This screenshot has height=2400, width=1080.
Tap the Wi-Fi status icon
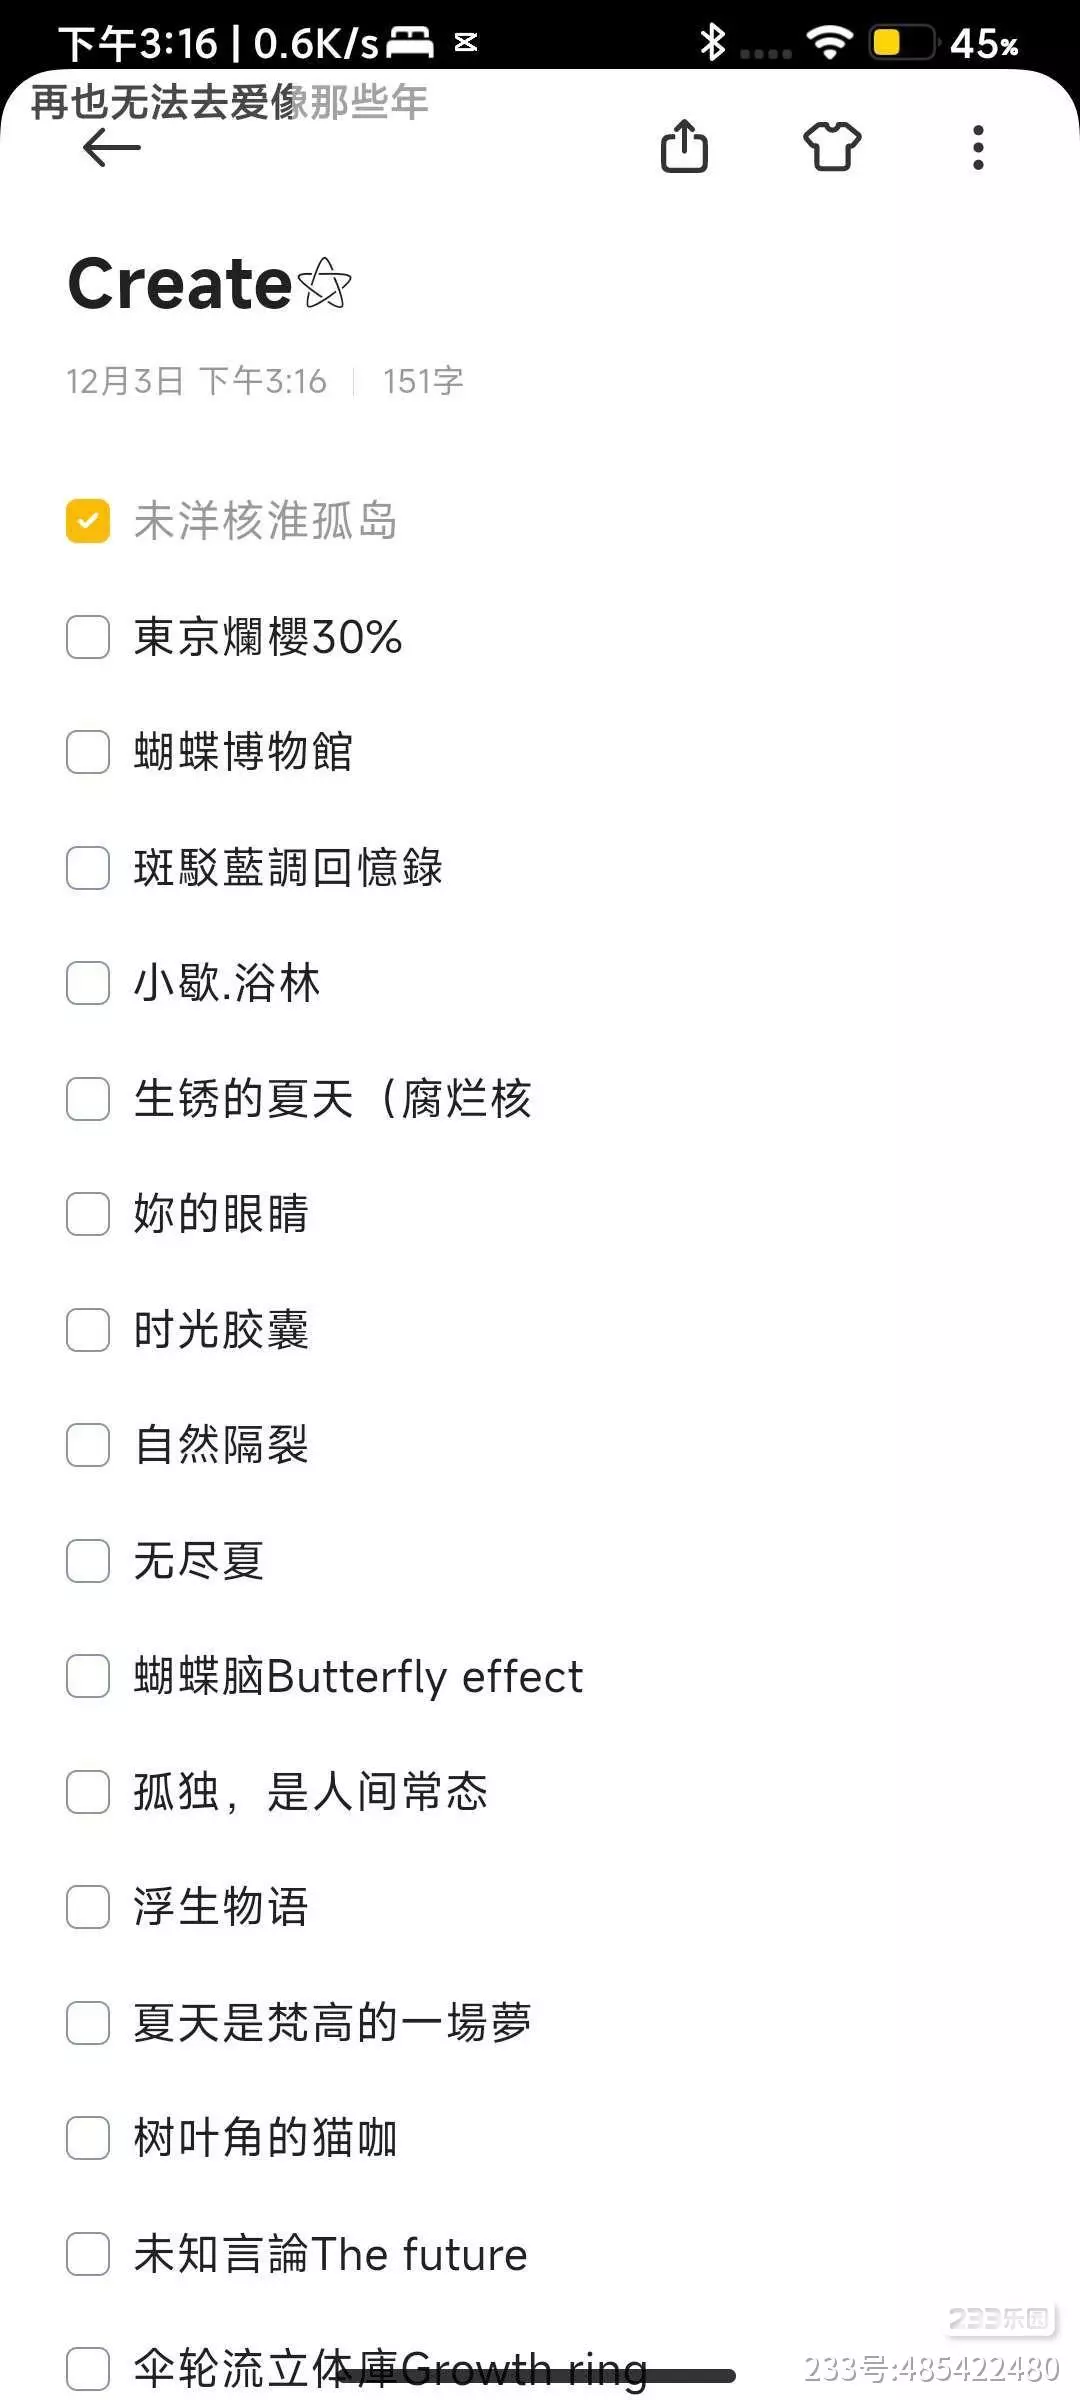pyautogui.click(x=830, y=42)
